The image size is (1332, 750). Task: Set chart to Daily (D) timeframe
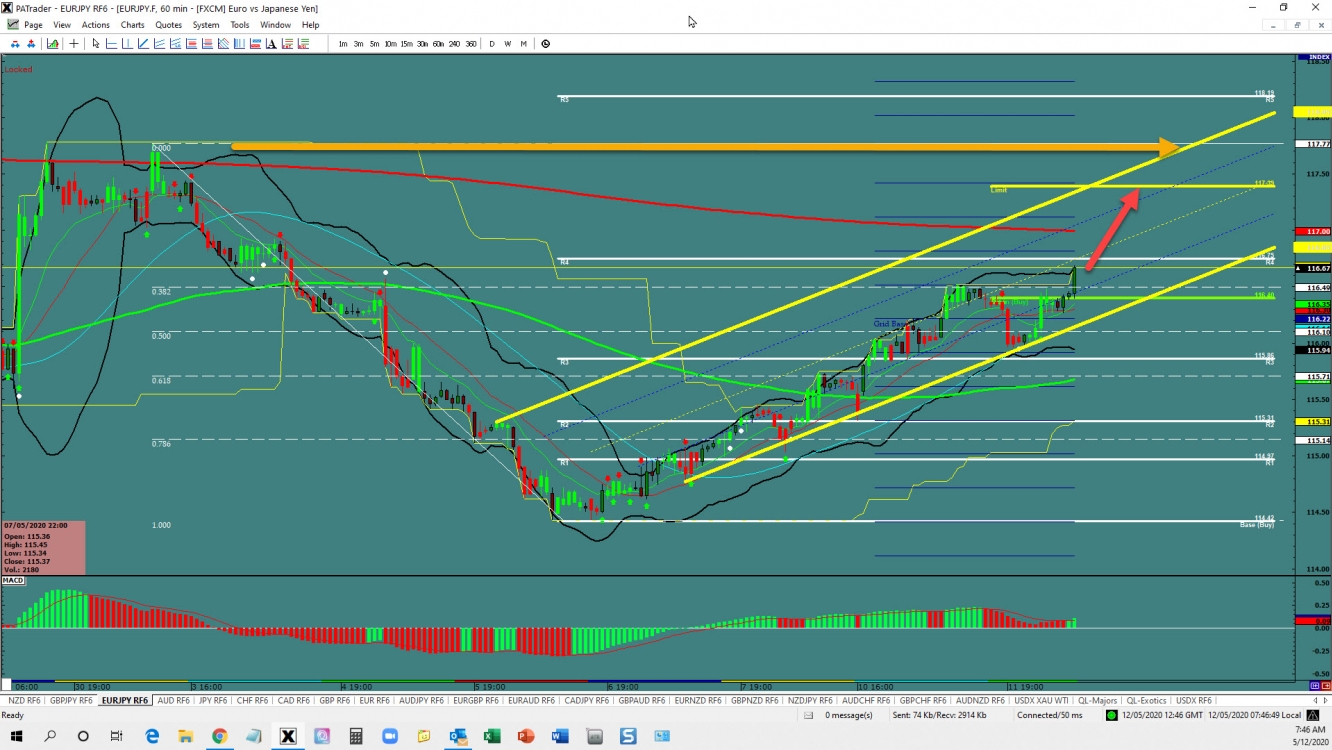coord(491,44)
